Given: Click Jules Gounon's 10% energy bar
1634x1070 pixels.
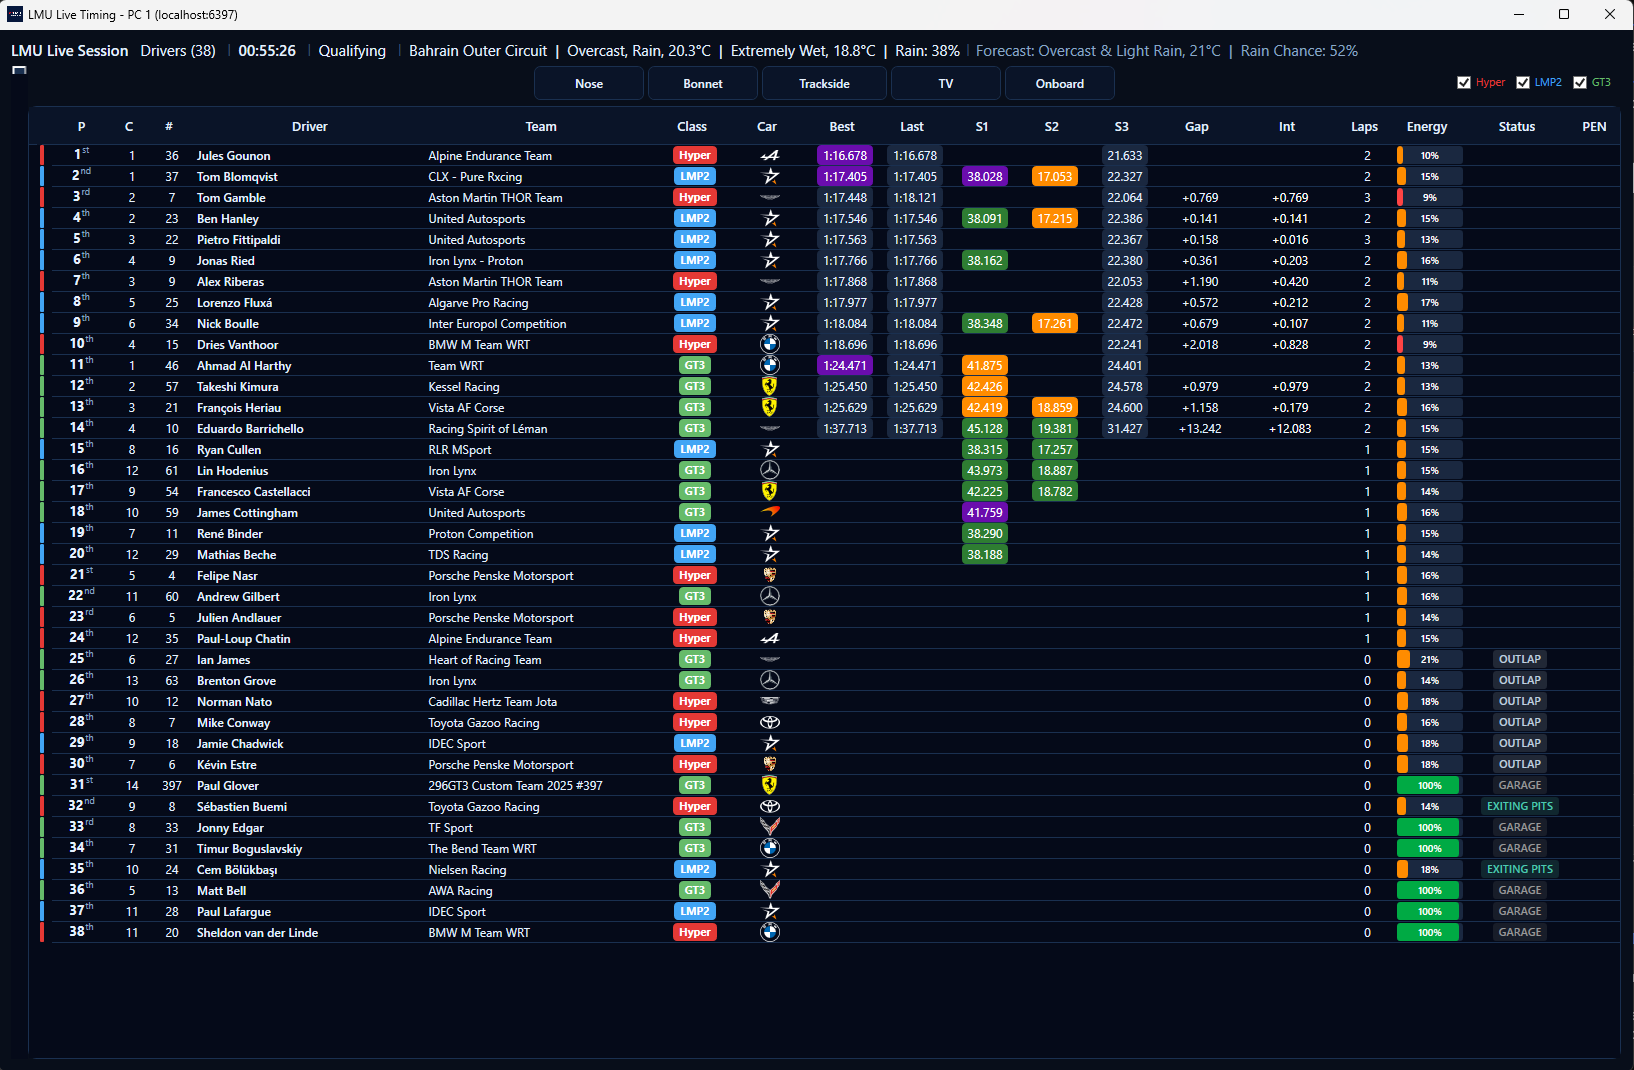Looking at the screenshot, I should (x=1429, y=156).
